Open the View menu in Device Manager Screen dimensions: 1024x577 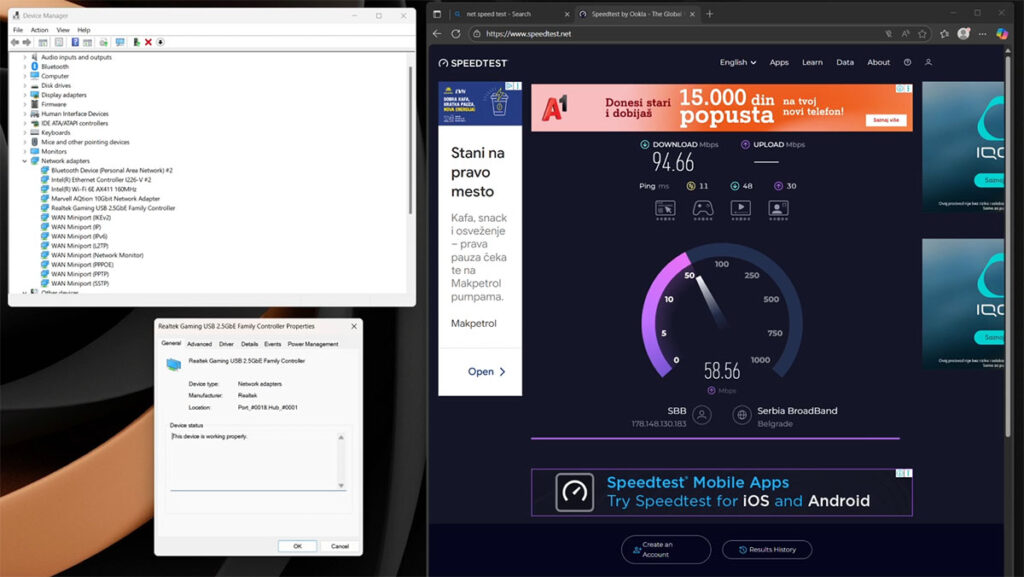pyautogui.click(x=63, y=30)
